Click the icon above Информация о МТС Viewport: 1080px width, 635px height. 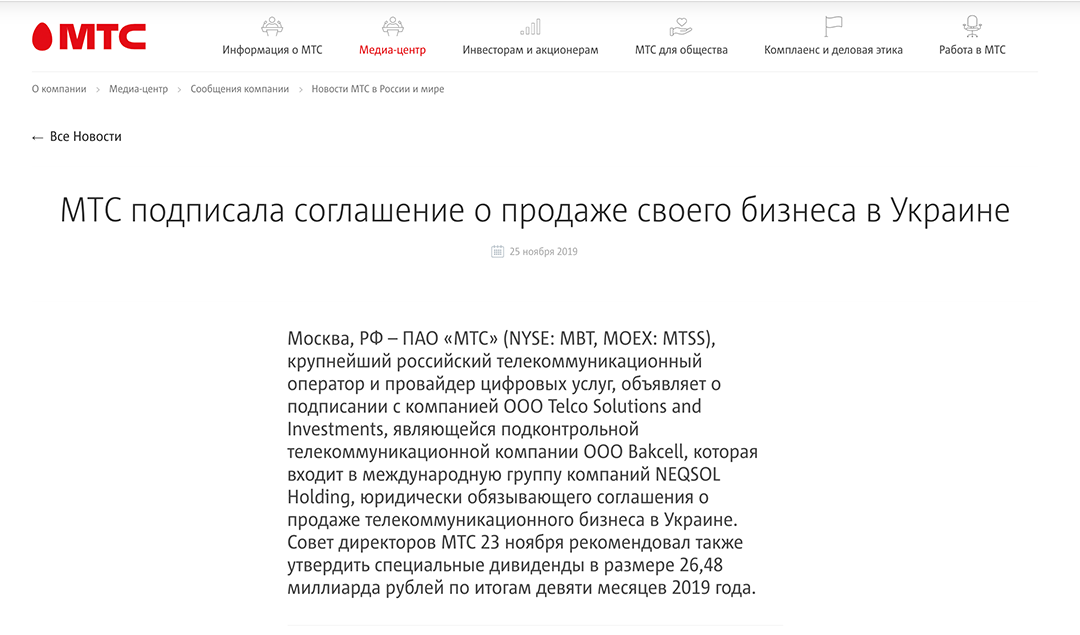[x=272, y=27]
